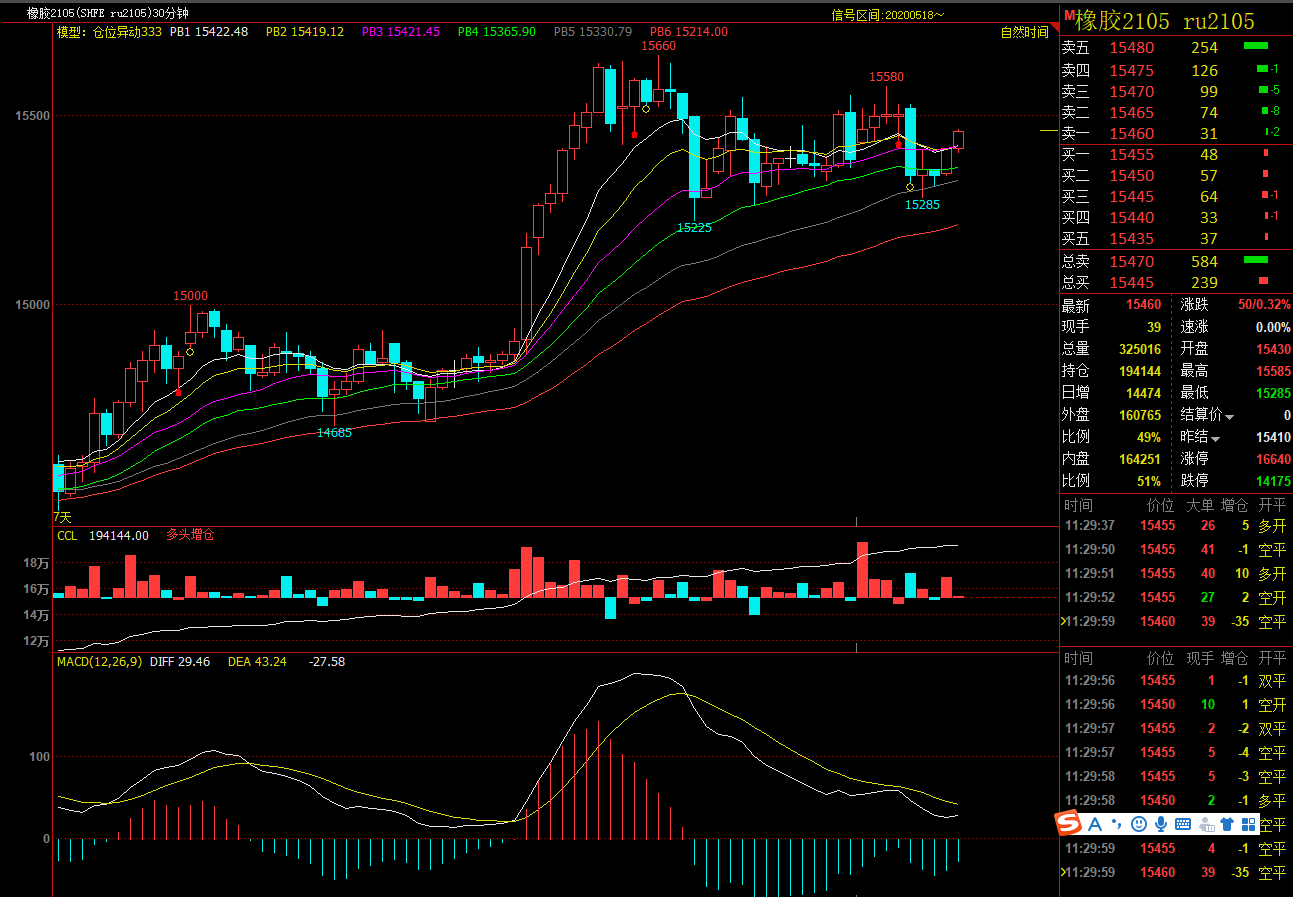Screen dimensions: 1293x897
Task: Open the soft keyboard icon
Action: (1183, 824)
